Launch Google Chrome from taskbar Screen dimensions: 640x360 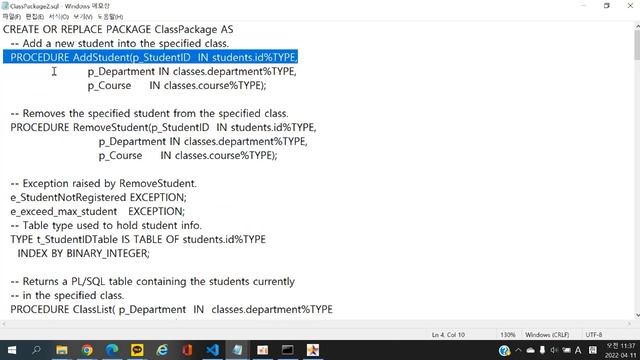click(87, 350)
